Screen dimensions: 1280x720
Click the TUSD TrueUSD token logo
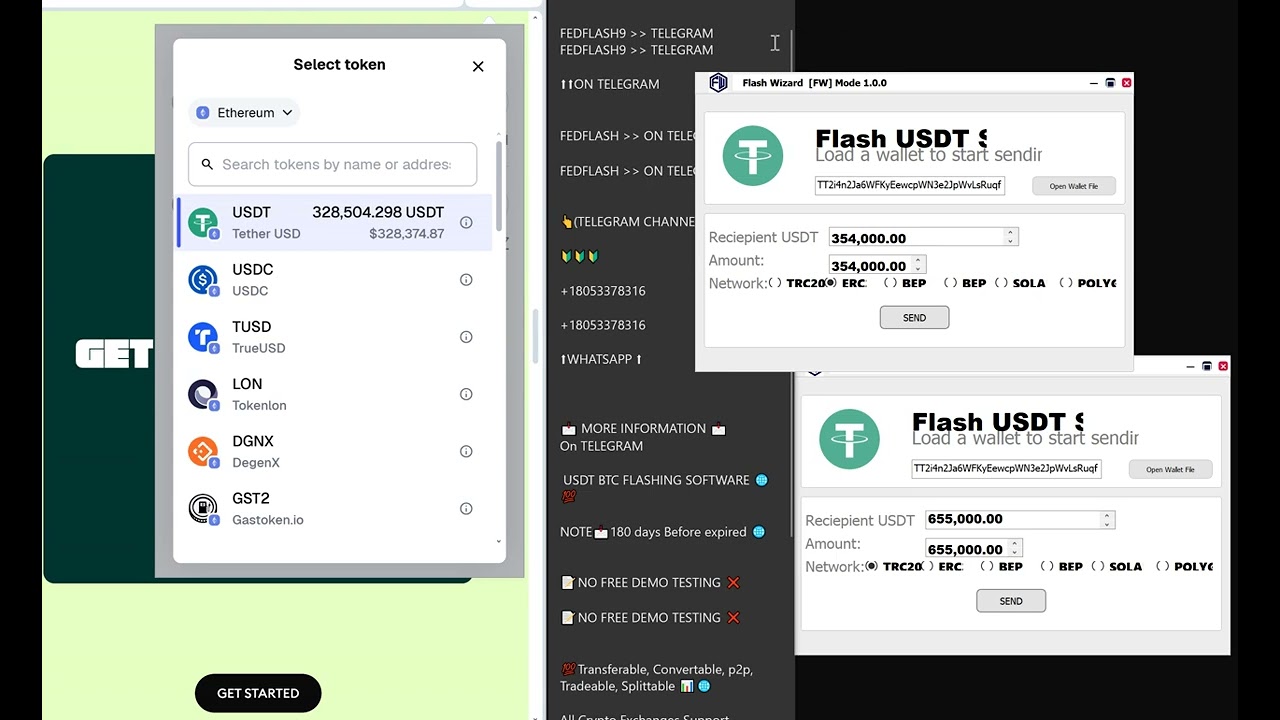point(203,337)
